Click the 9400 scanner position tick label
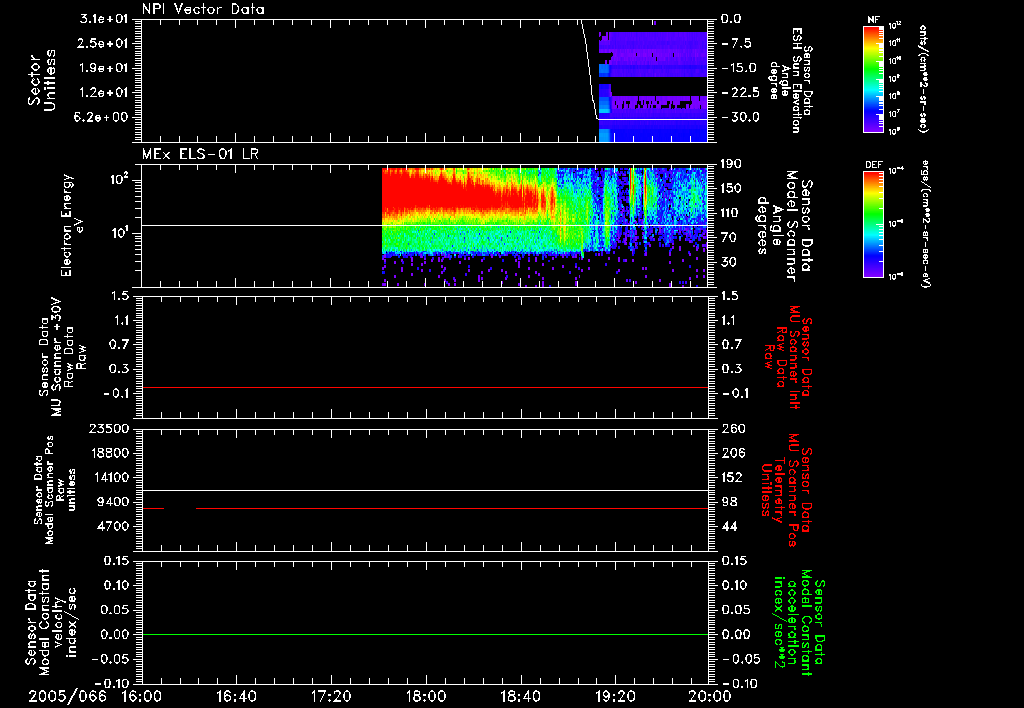The height and width of the screenshot is (708, 1024). coord(114,502)
